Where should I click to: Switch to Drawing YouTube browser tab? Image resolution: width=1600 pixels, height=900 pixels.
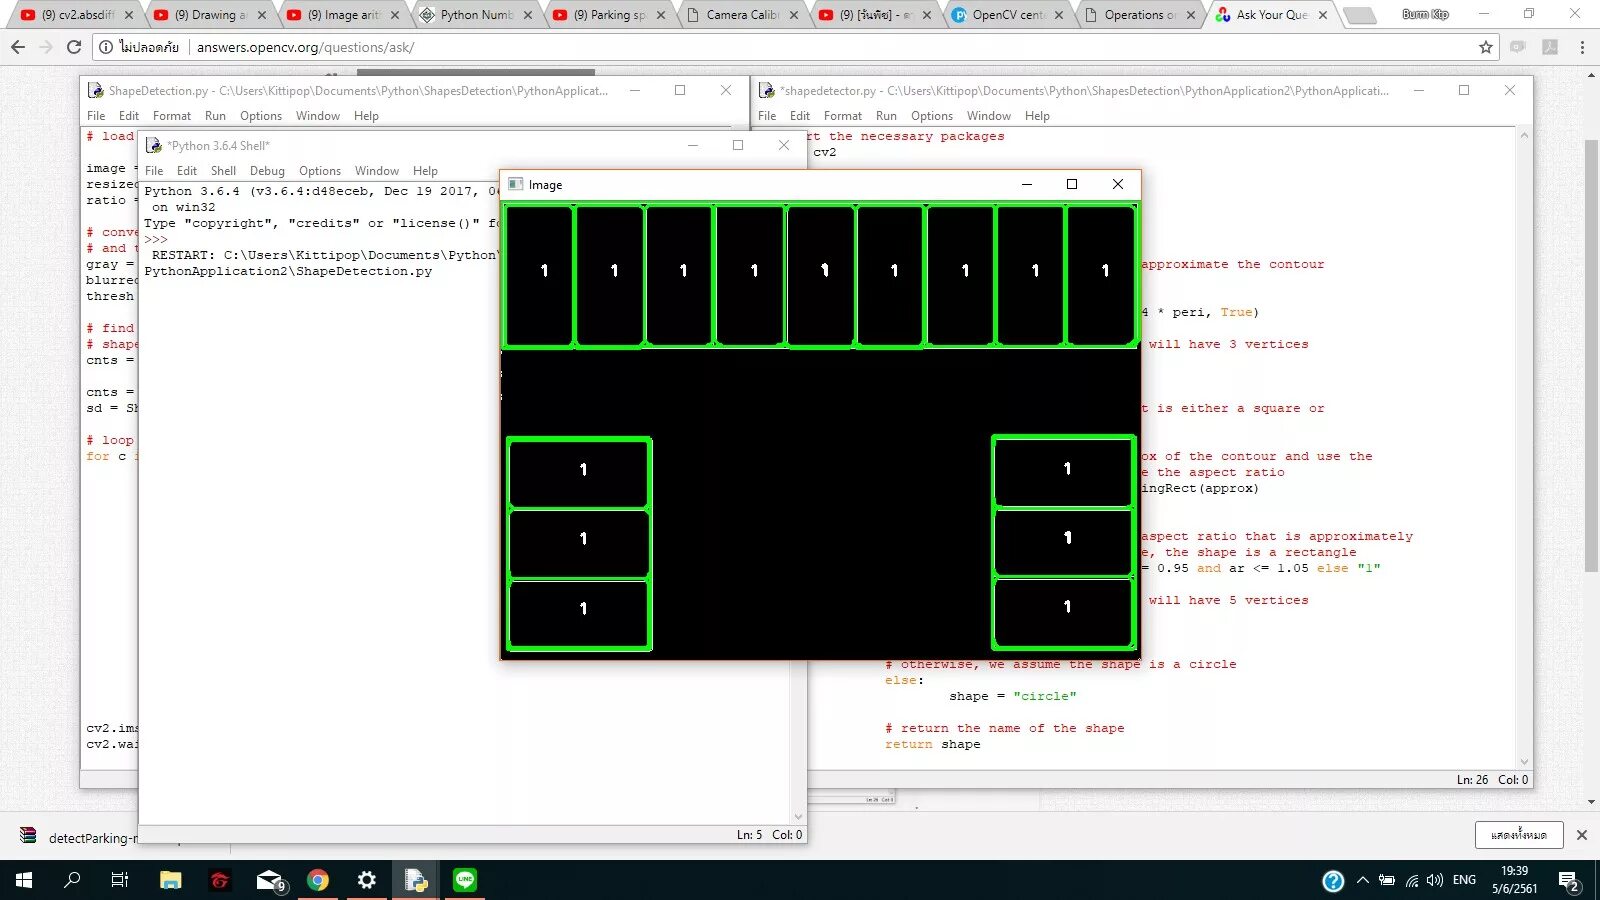pos(210,15)
